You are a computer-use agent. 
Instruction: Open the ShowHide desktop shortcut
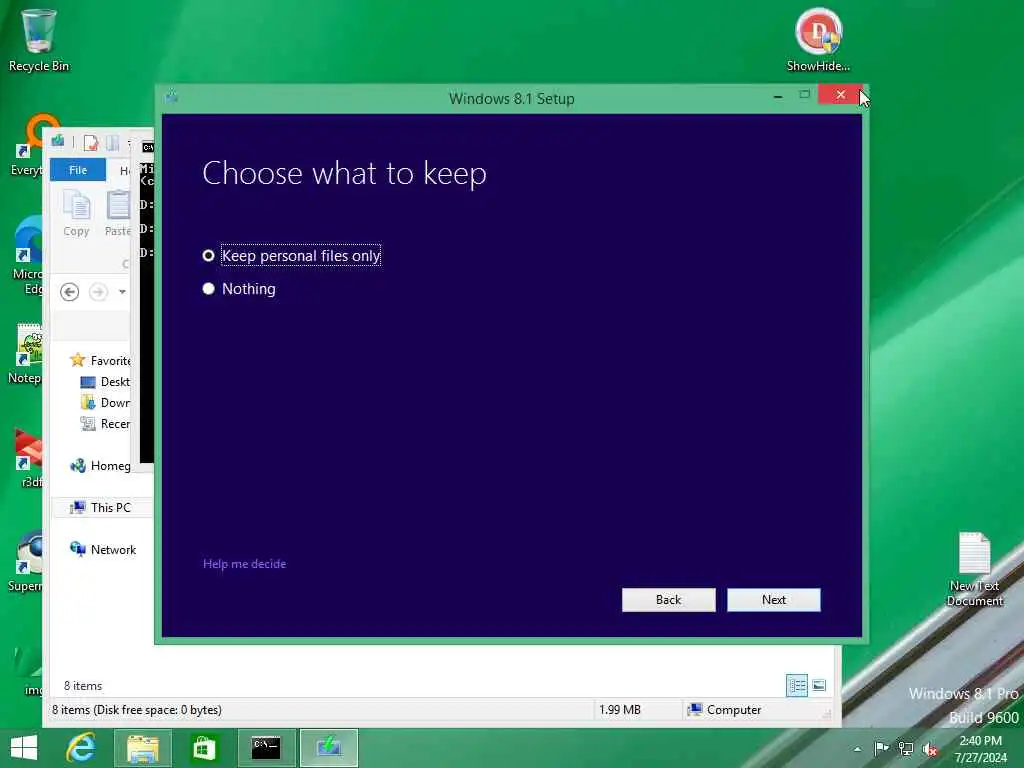pos(818,40)
